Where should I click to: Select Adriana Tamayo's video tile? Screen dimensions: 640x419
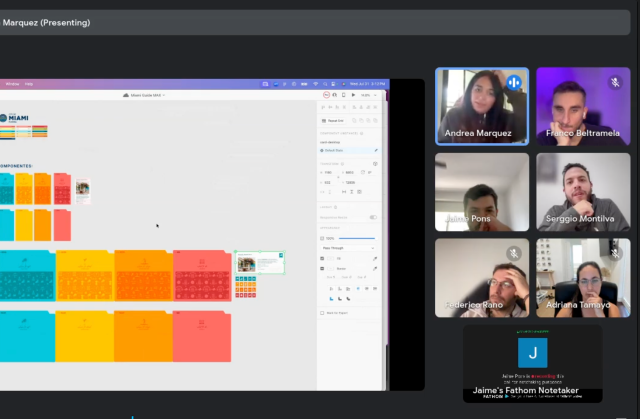click(583, 278)
